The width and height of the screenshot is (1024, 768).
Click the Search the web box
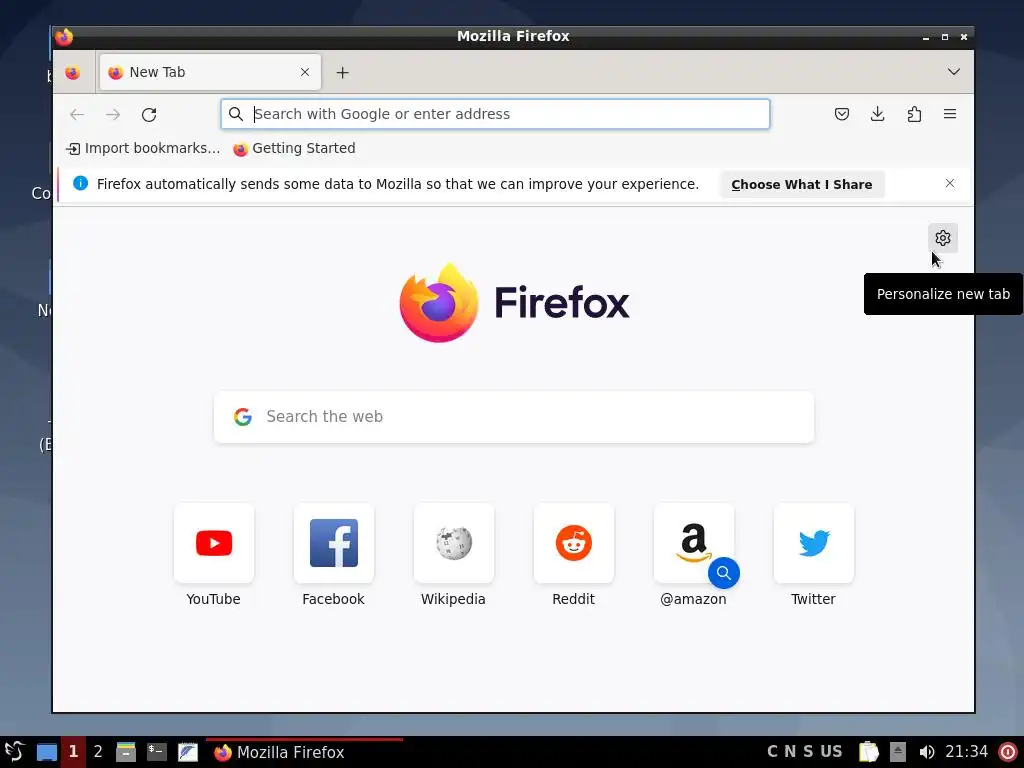[514, 417]
